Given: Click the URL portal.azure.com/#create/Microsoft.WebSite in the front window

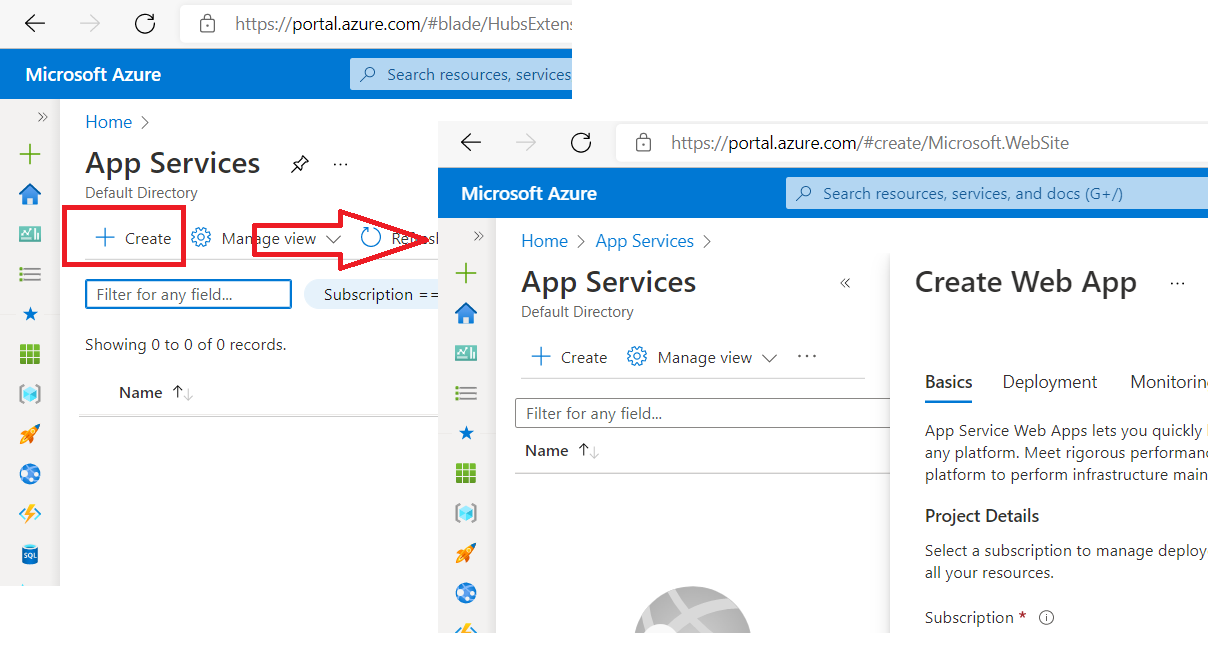Looking at the screenshot, I should coord(870,143).
